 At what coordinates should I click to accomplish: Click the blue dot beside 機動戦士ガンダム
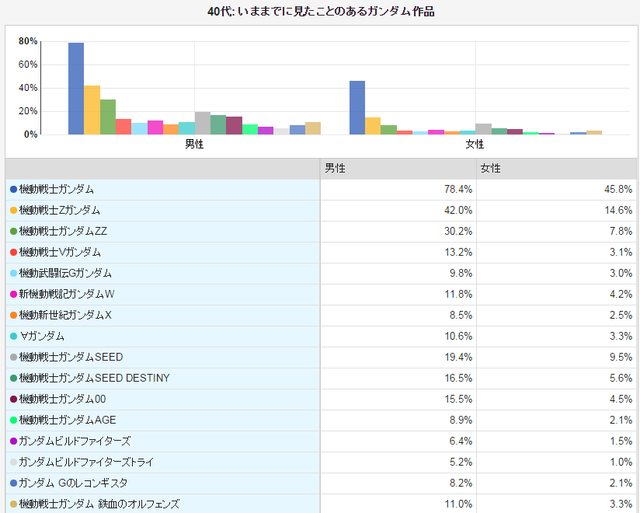[x=13, y=189]
